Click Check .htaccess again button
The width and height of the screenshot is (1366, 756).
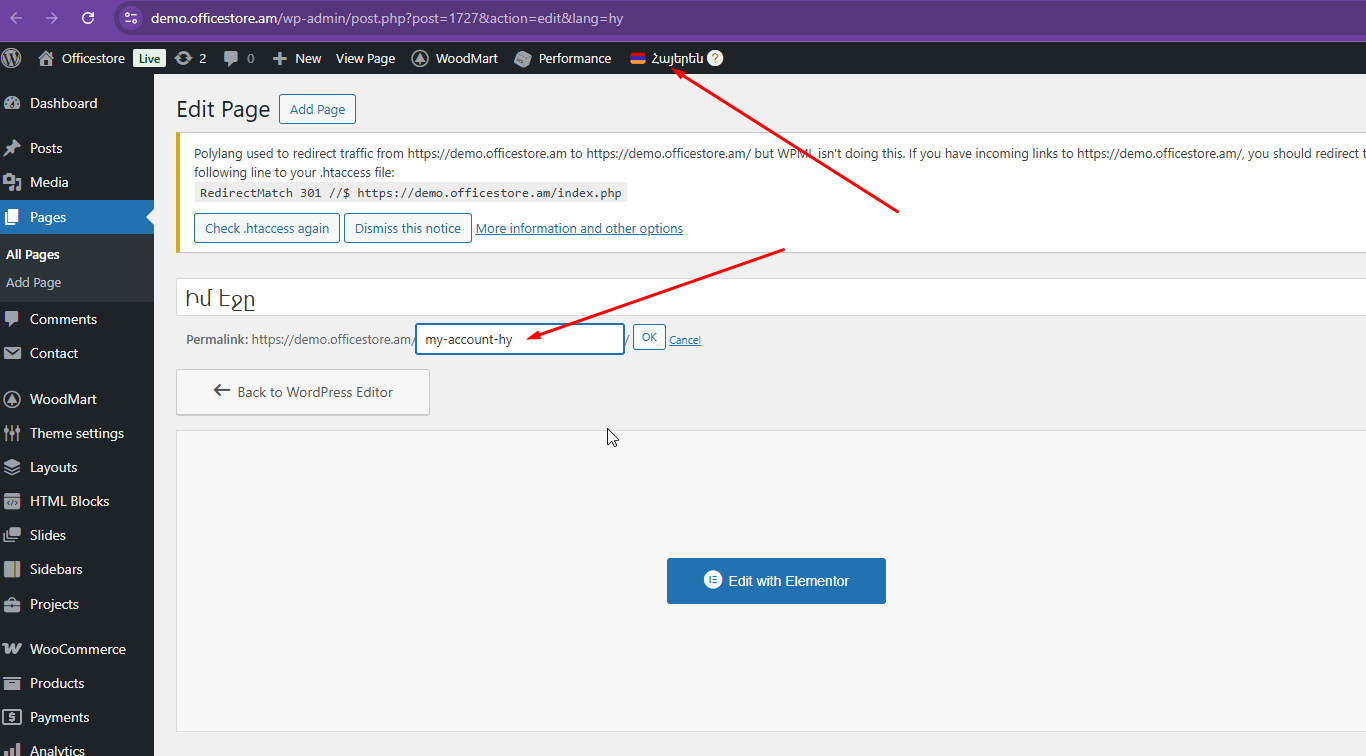pyautogui.click(x=267, y=228)
